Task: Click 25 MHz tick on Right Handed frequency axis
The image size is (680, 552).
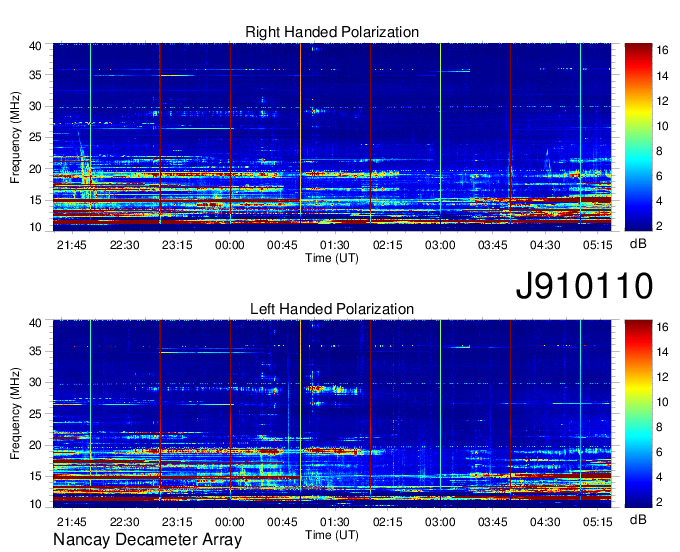Action: (x=35, y=137)
